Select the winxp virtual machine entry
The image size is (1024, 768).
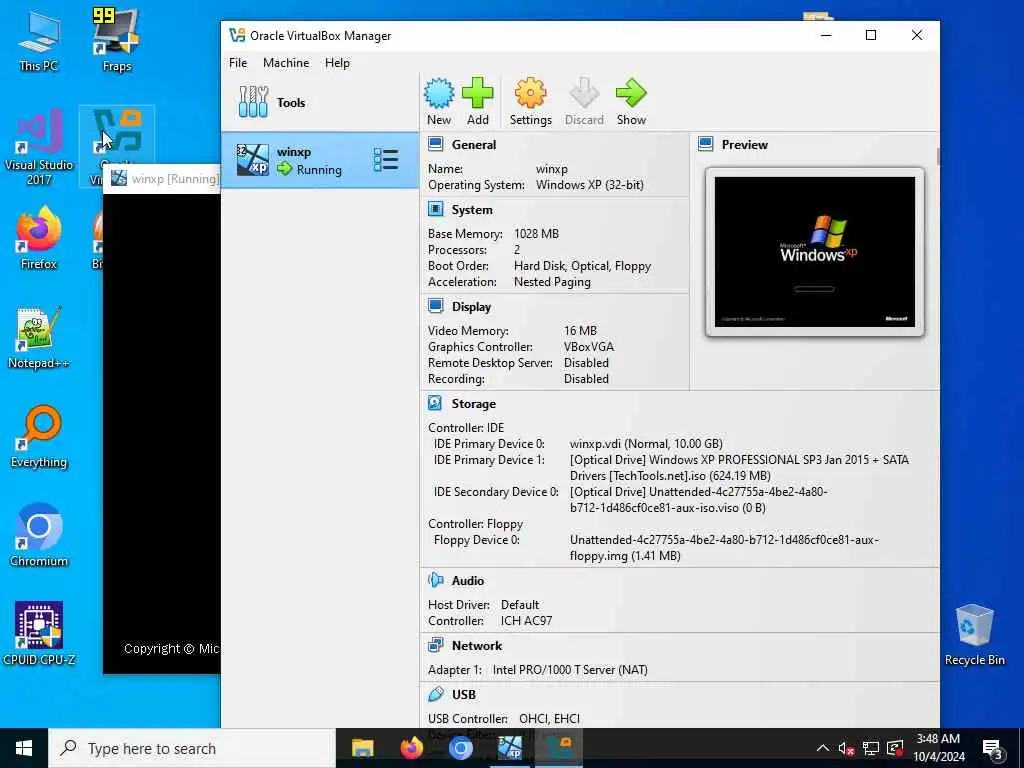(x=320, y=161)
